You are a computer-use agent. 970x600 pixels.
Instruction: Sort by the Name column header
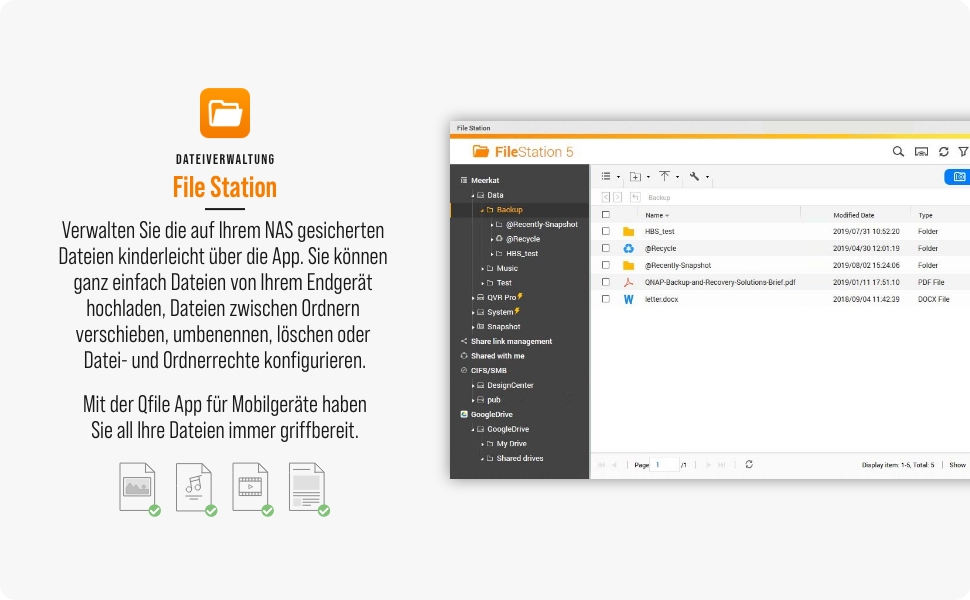point(654,215)
